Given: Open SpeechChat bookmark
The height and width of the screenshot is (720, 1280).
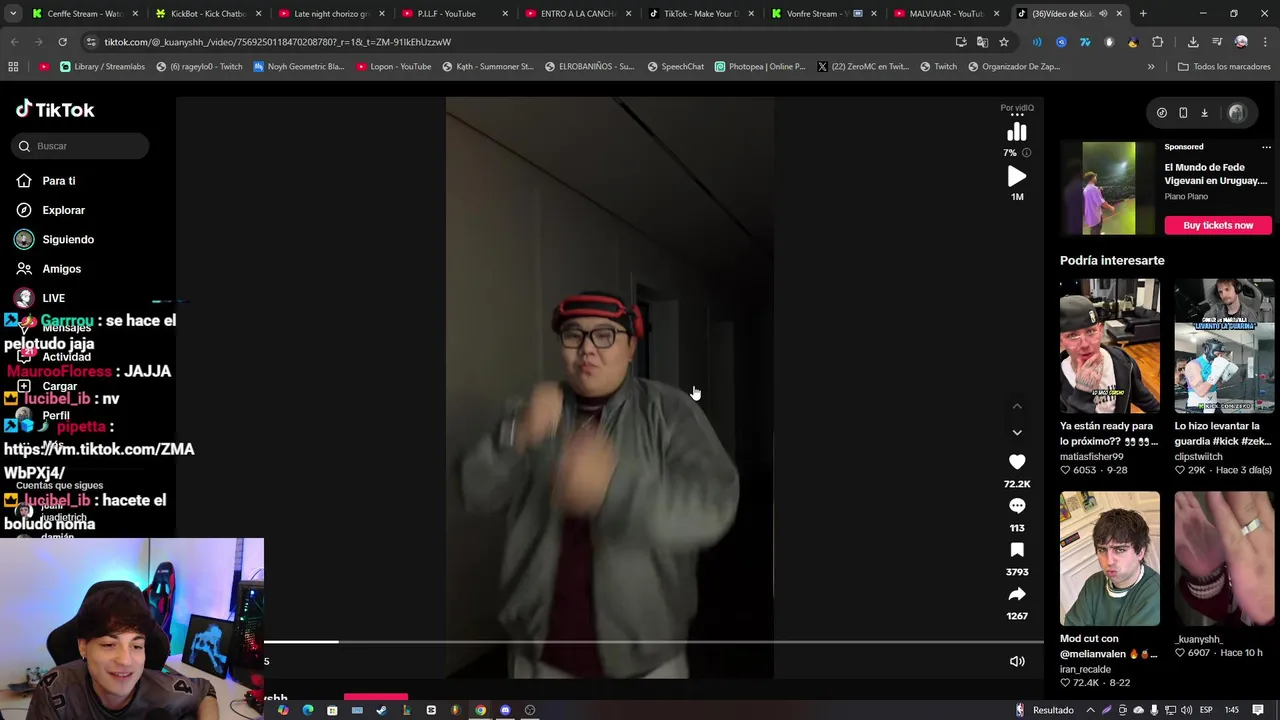Looking at the screenshot, I should coord(675,67).
